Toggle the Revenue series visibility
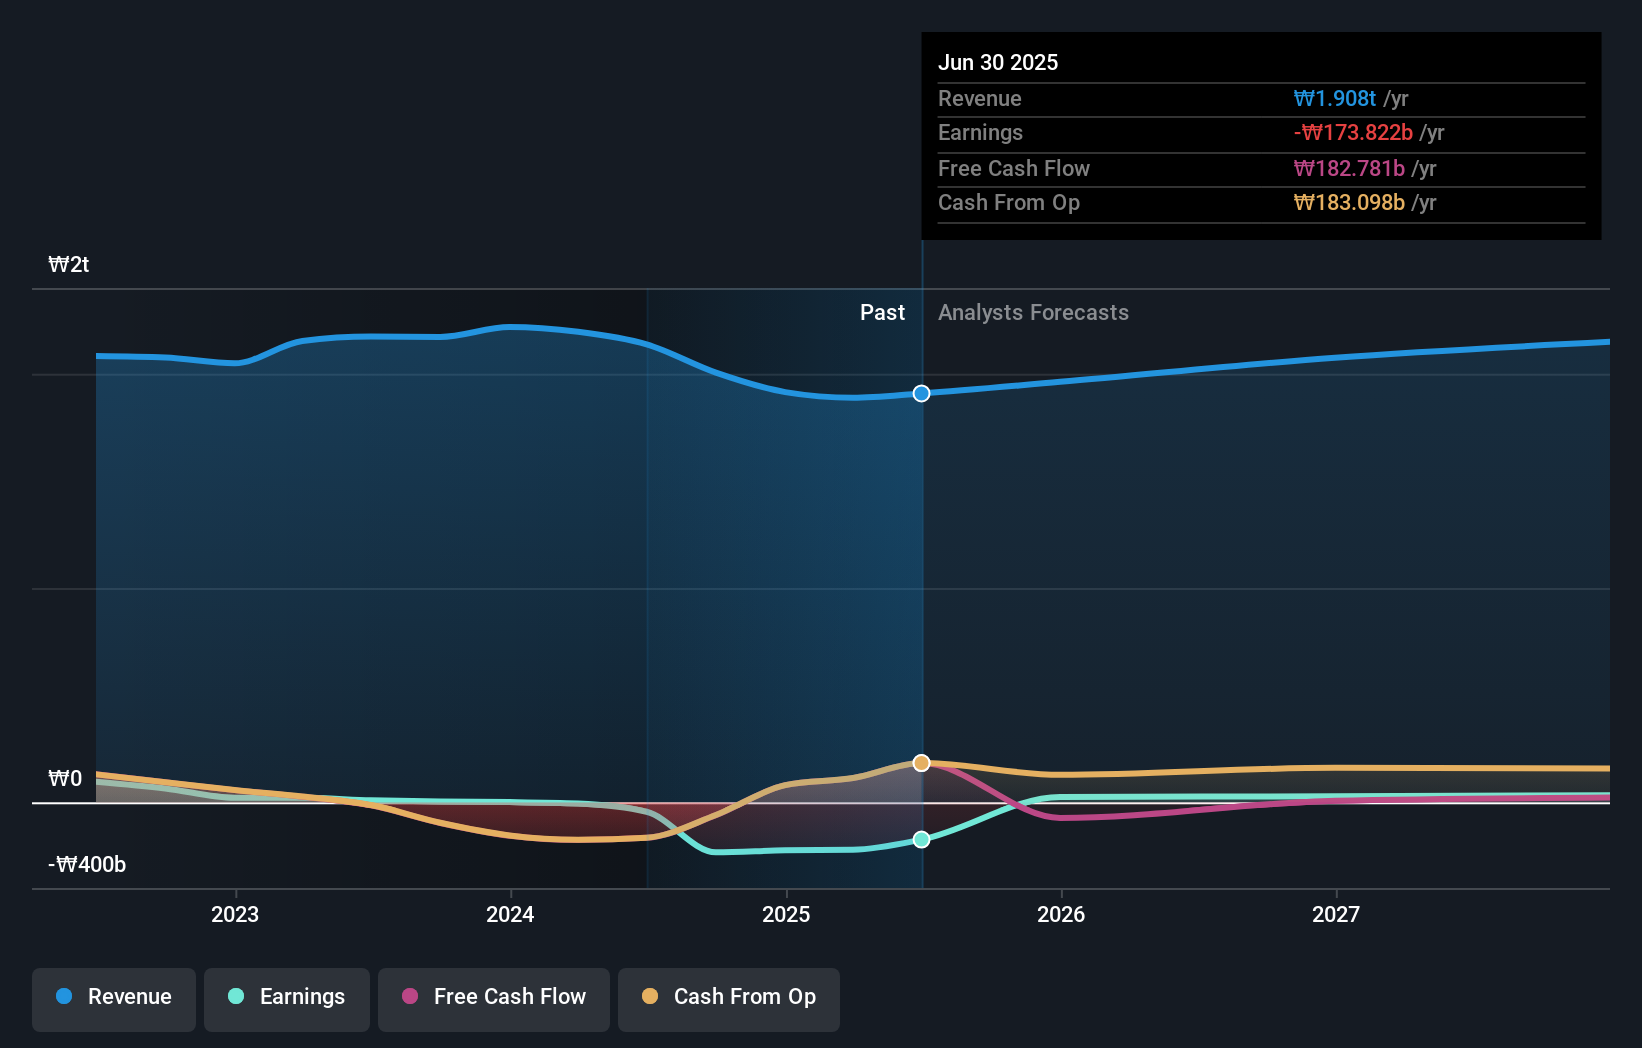 click(113, 999)
